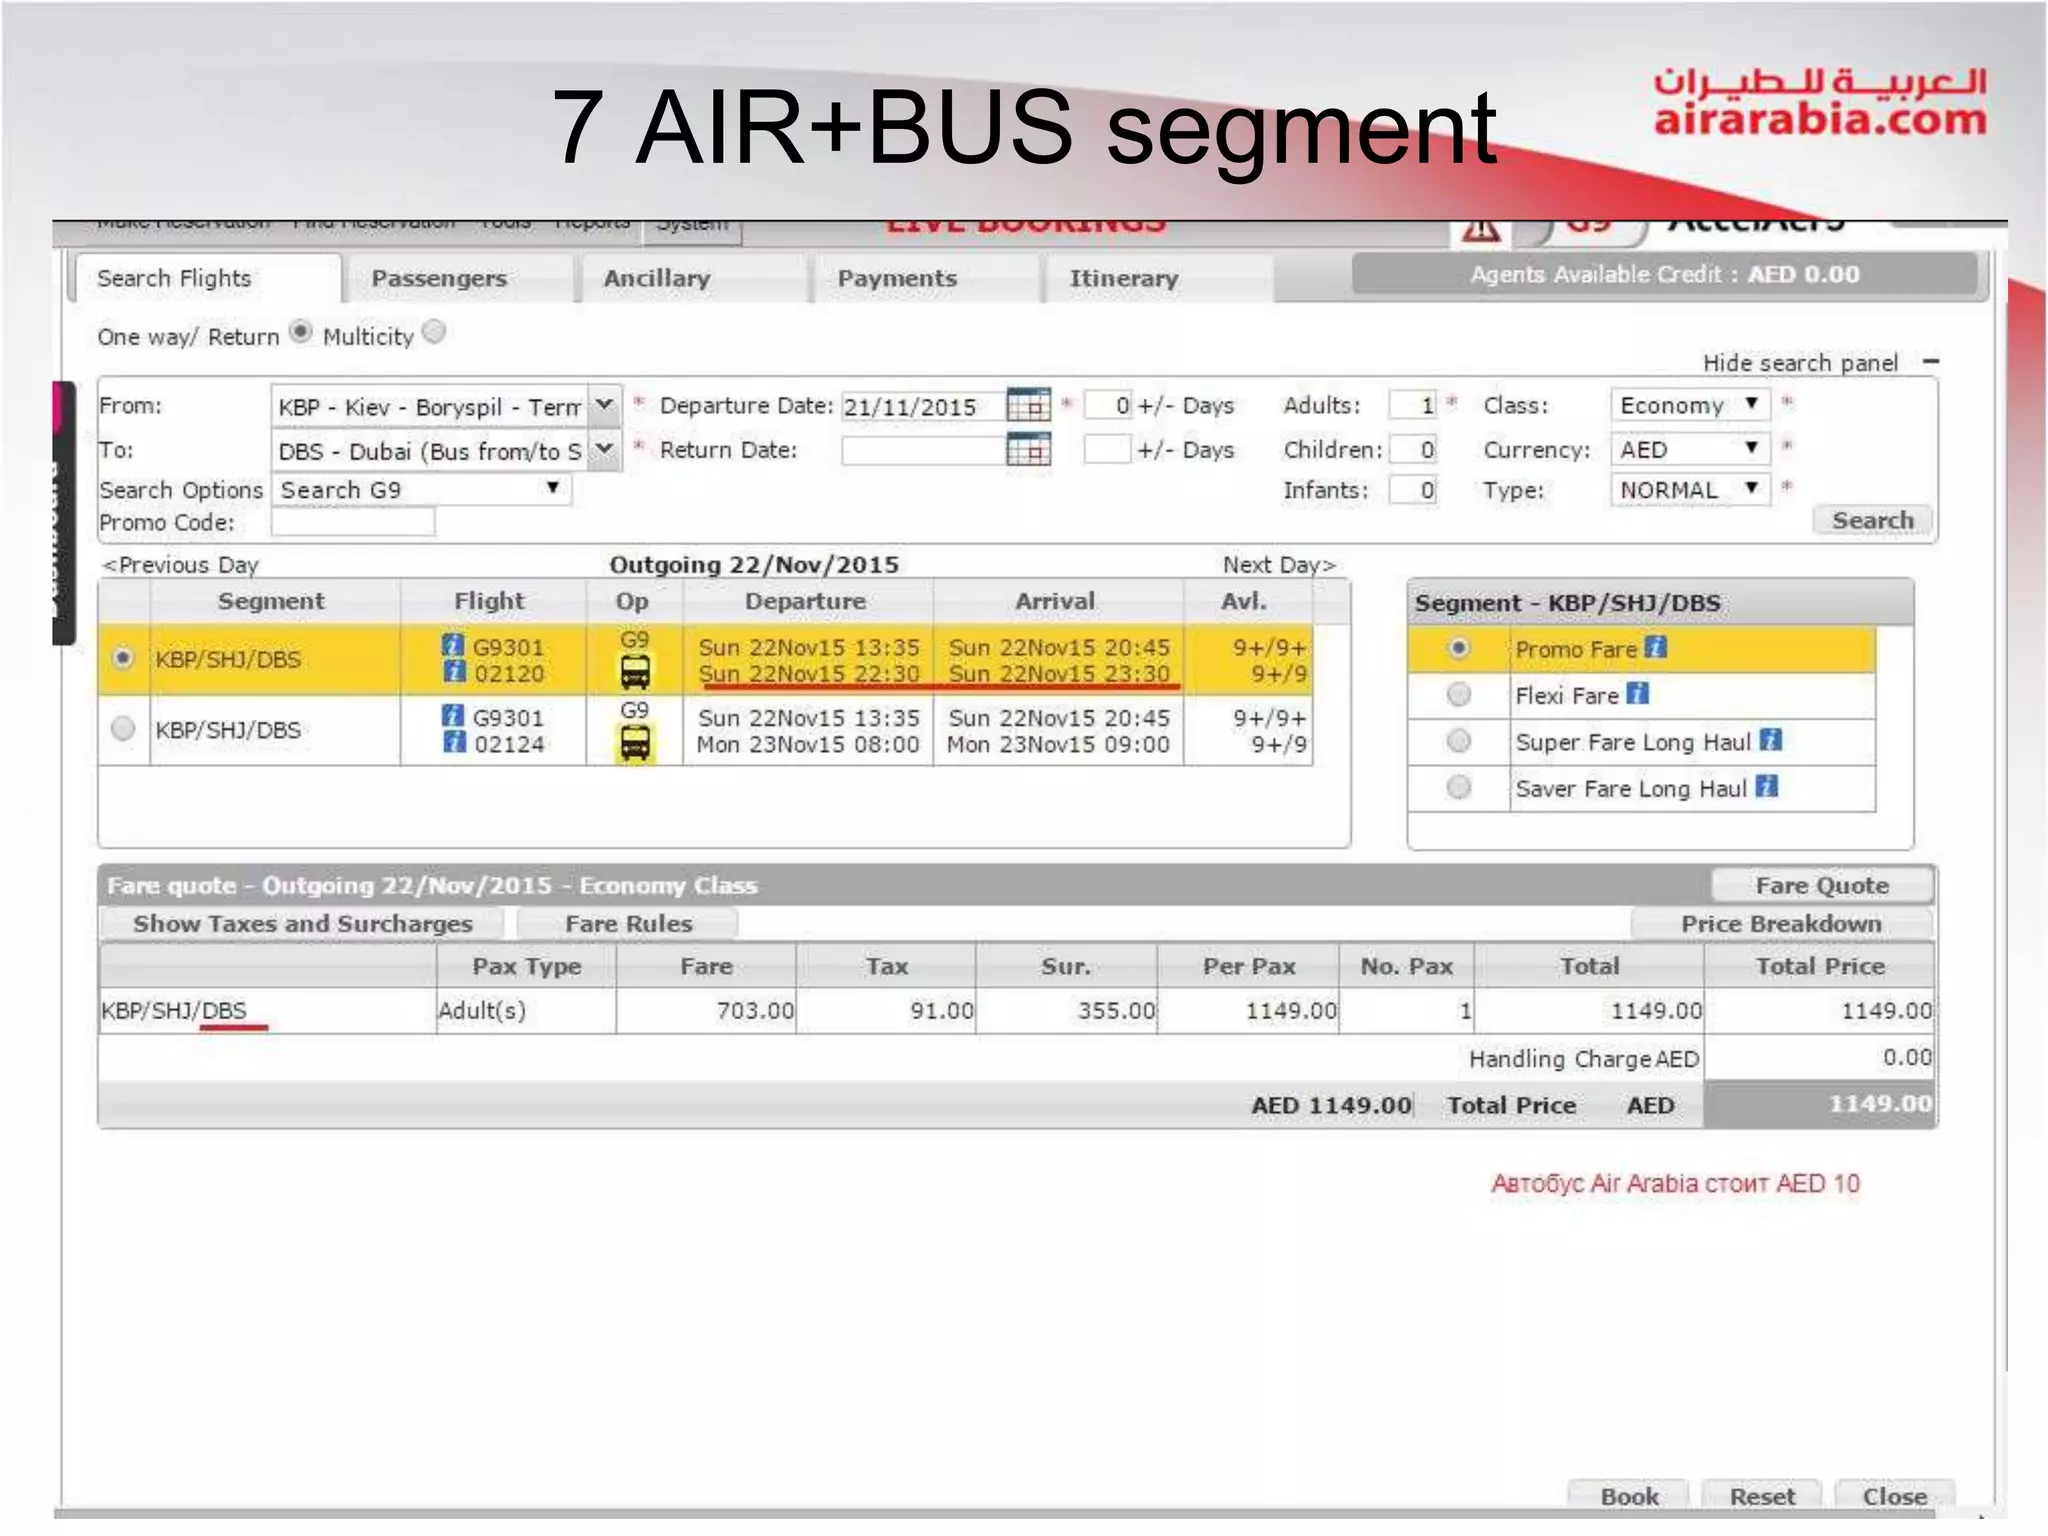Choose the Promo Fare radio option
This screenshot has width=2048, height=1536.
click(1459, 648)
